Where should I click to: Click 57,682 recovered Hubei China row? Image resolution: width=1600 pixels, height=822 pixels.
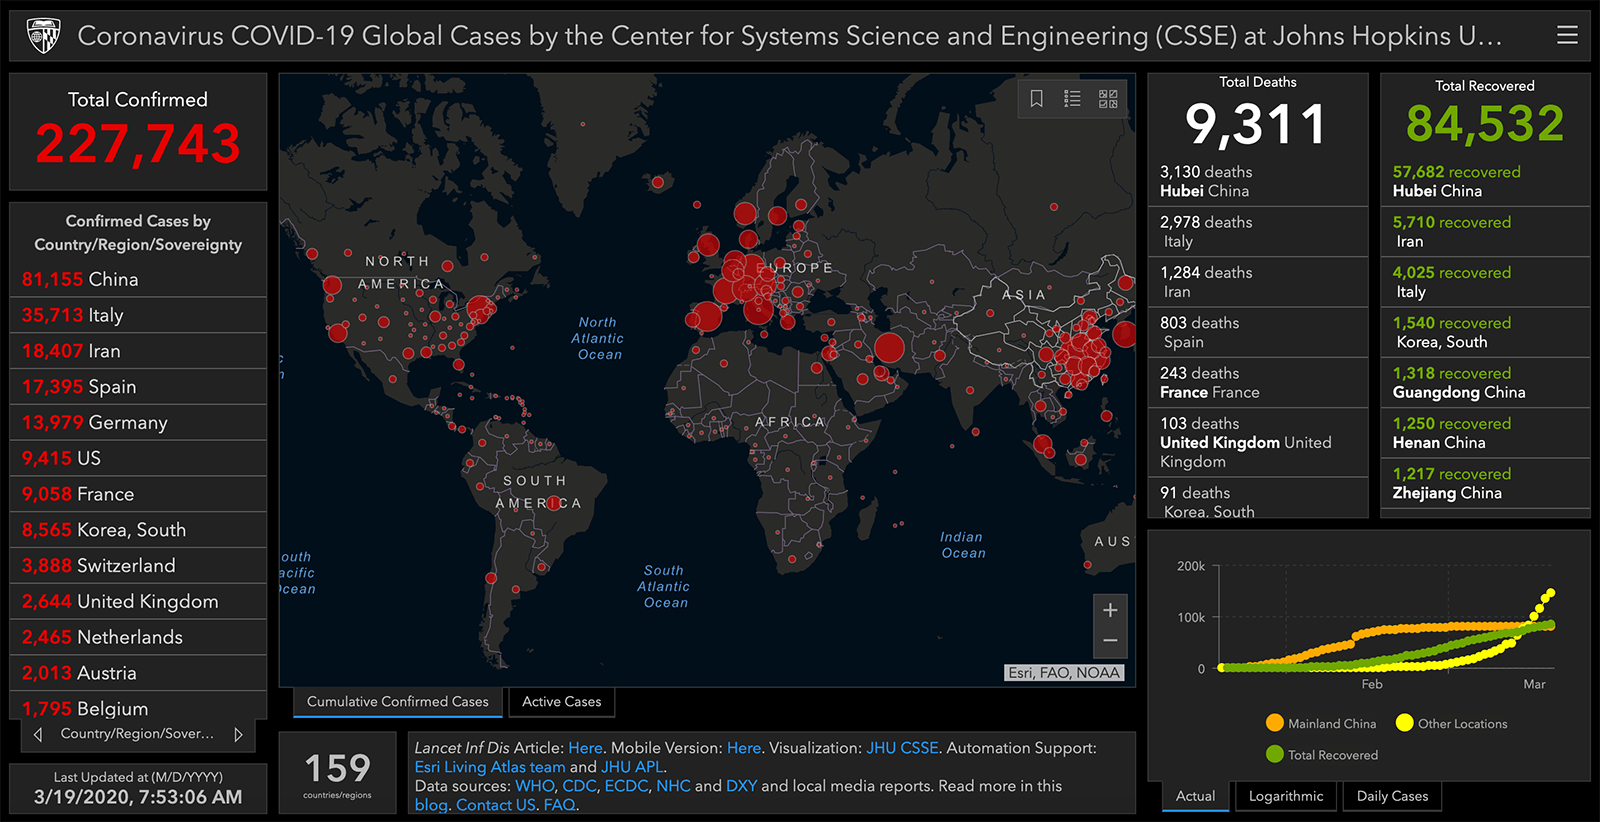[1485, 181]
